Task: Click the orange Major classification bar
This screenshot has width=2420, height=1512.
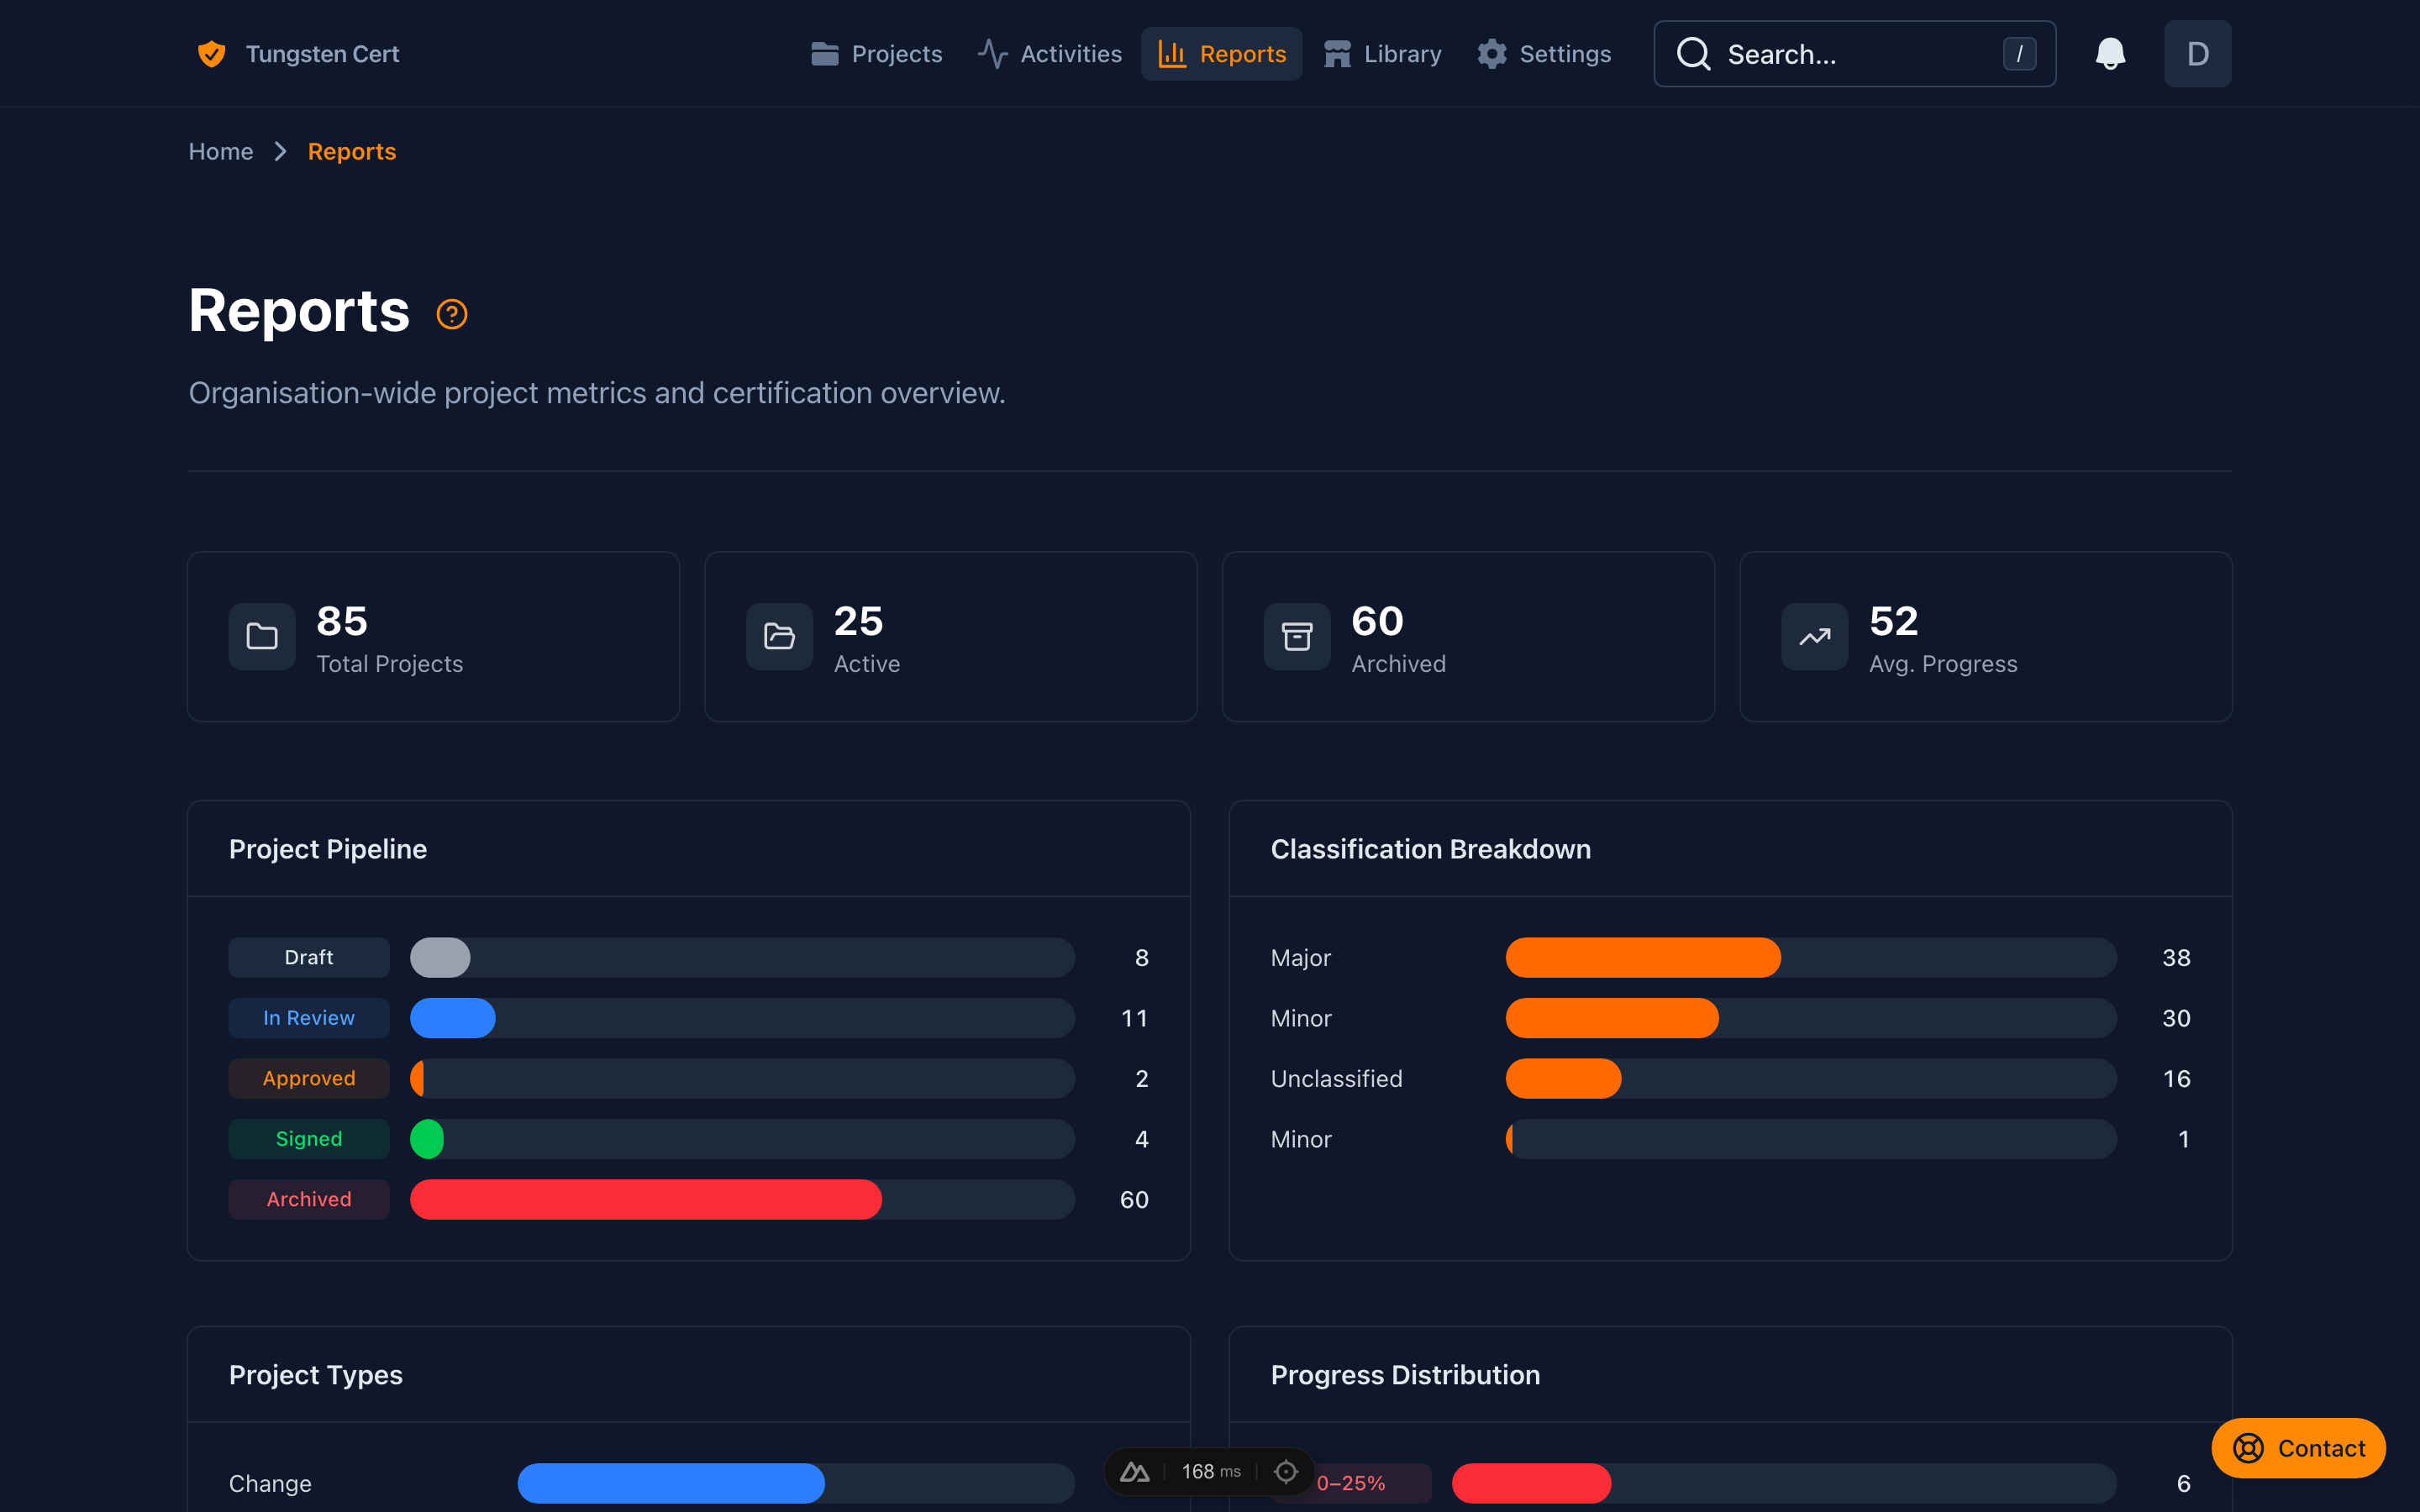Action: point(1643,957)
